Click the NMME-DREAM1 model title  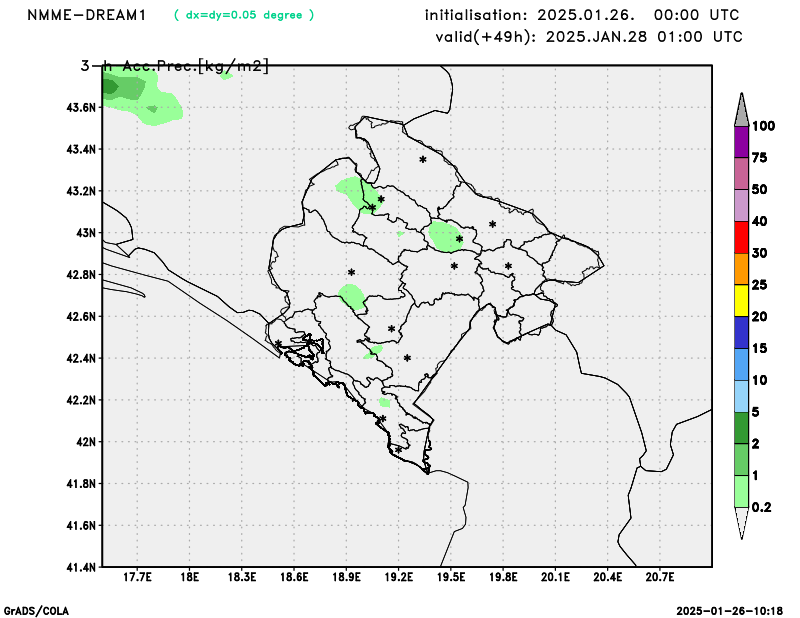coord(87,15)
